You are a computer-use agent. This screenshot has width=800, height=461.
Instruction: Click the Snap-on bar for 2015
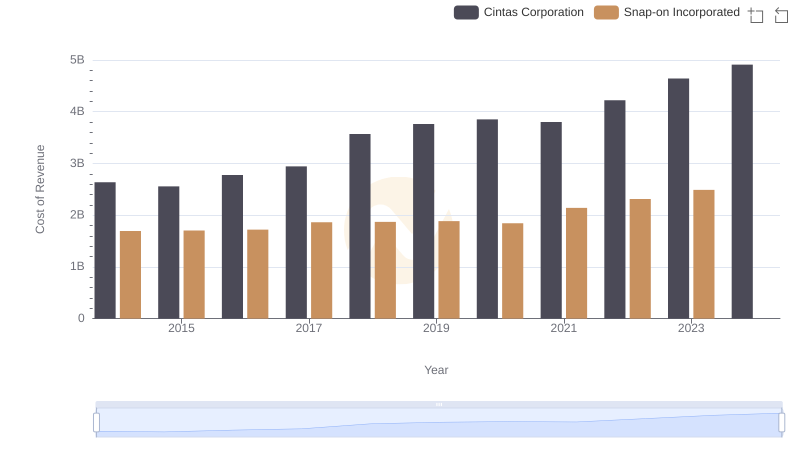click(x=194, y=274)
